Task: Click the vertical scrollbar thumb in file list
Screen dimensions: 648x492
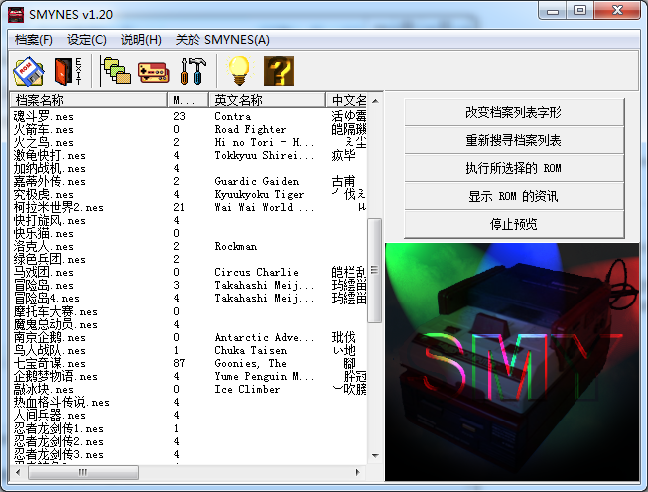Action: click(375, 270)
